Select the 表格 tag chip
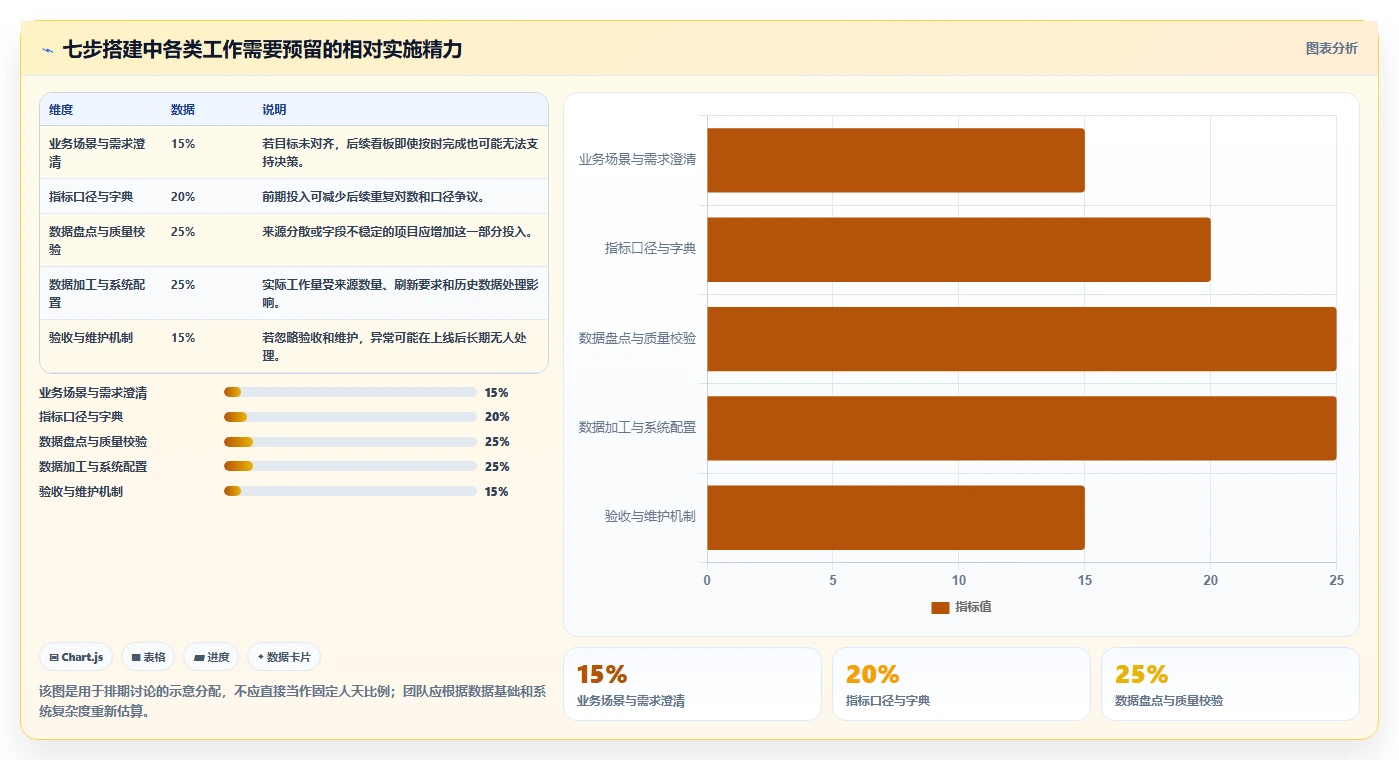1399x760 pixels. pos(148,657)
